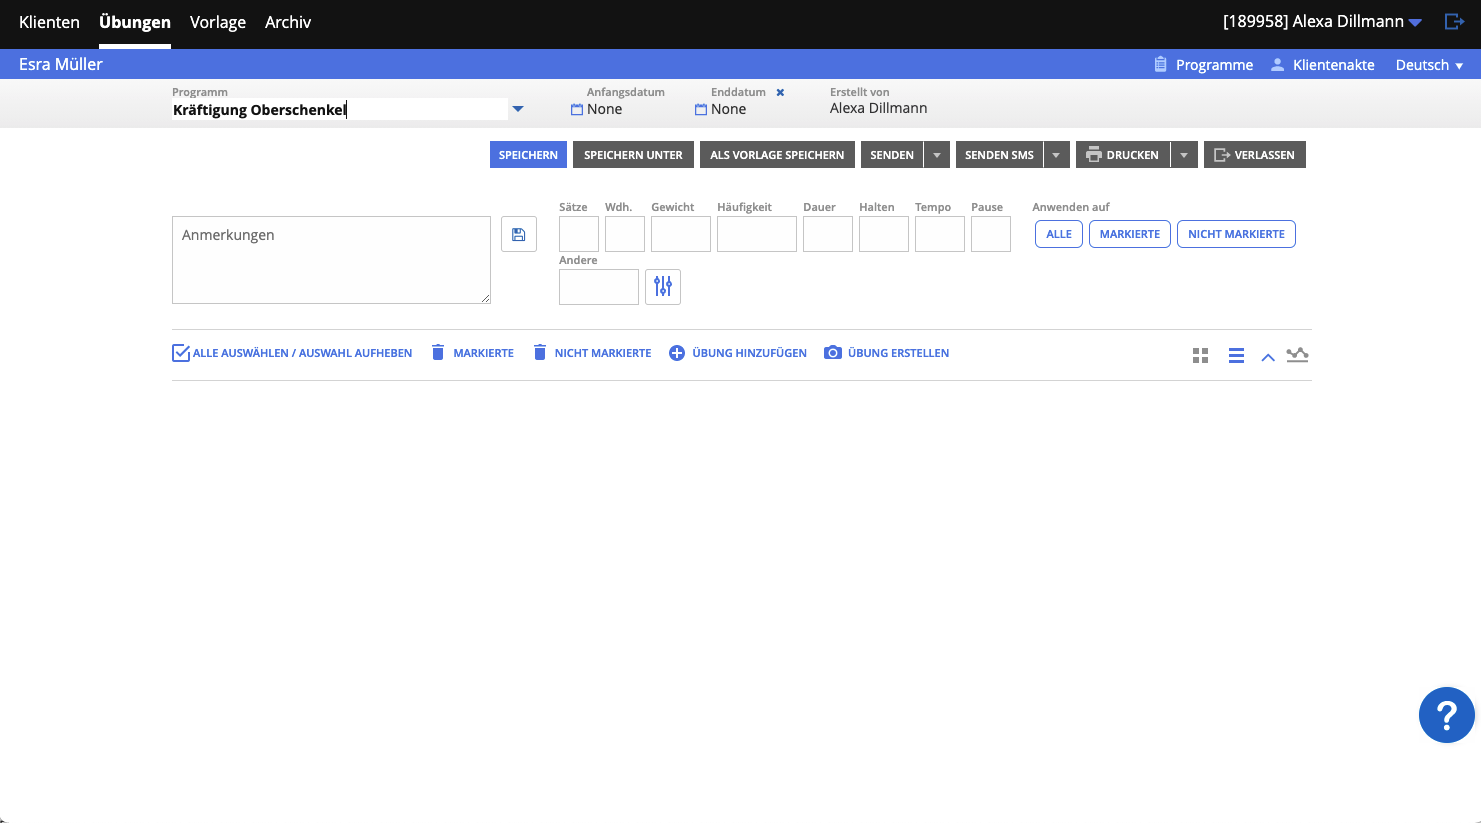
Task: Click the save notes floppy disk icon
Action: pyautogui.click(x=518, y=233)
